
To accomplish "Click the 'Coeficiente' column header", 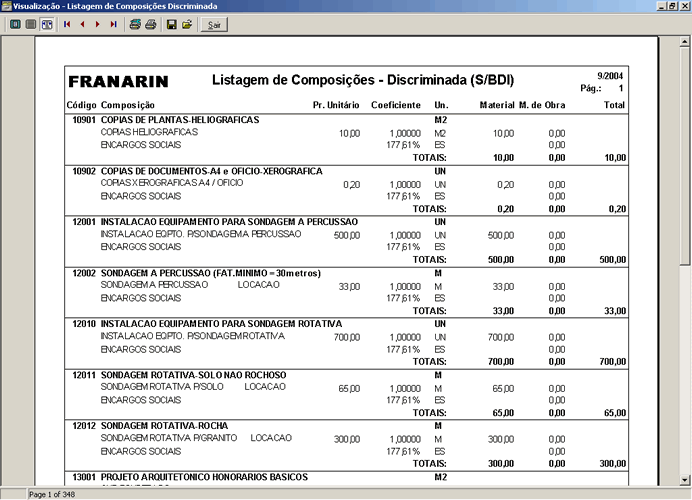I will tap(396, 105).
